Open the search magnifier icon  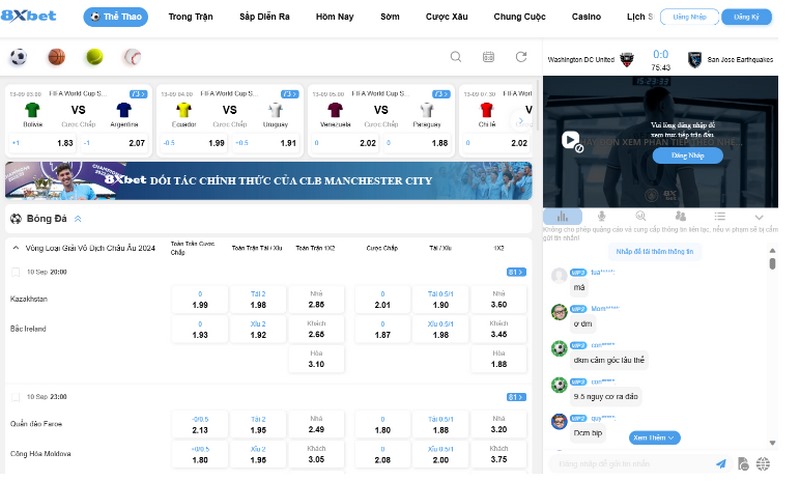tap(456, 57)
